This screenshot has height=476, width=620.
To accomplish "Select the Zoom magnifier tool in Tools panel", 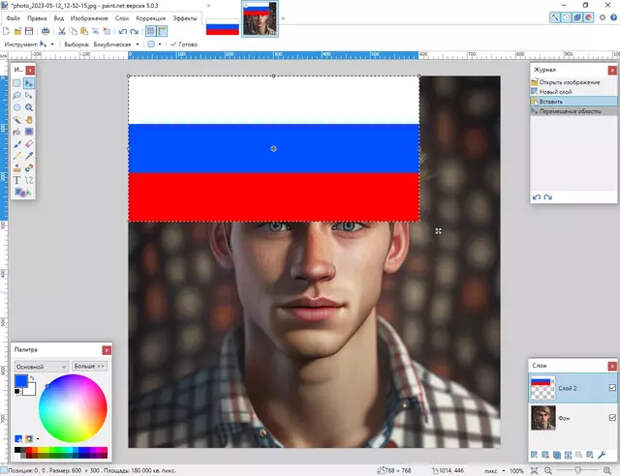I will pyautogui.click(x=28, y=108).
